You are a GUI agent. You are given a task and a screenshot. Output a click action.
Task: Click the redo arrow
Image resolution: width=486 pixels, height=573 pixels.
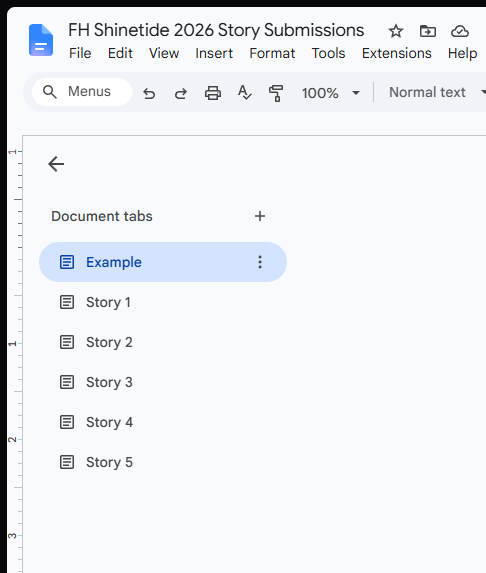click(x=181, y=94)
